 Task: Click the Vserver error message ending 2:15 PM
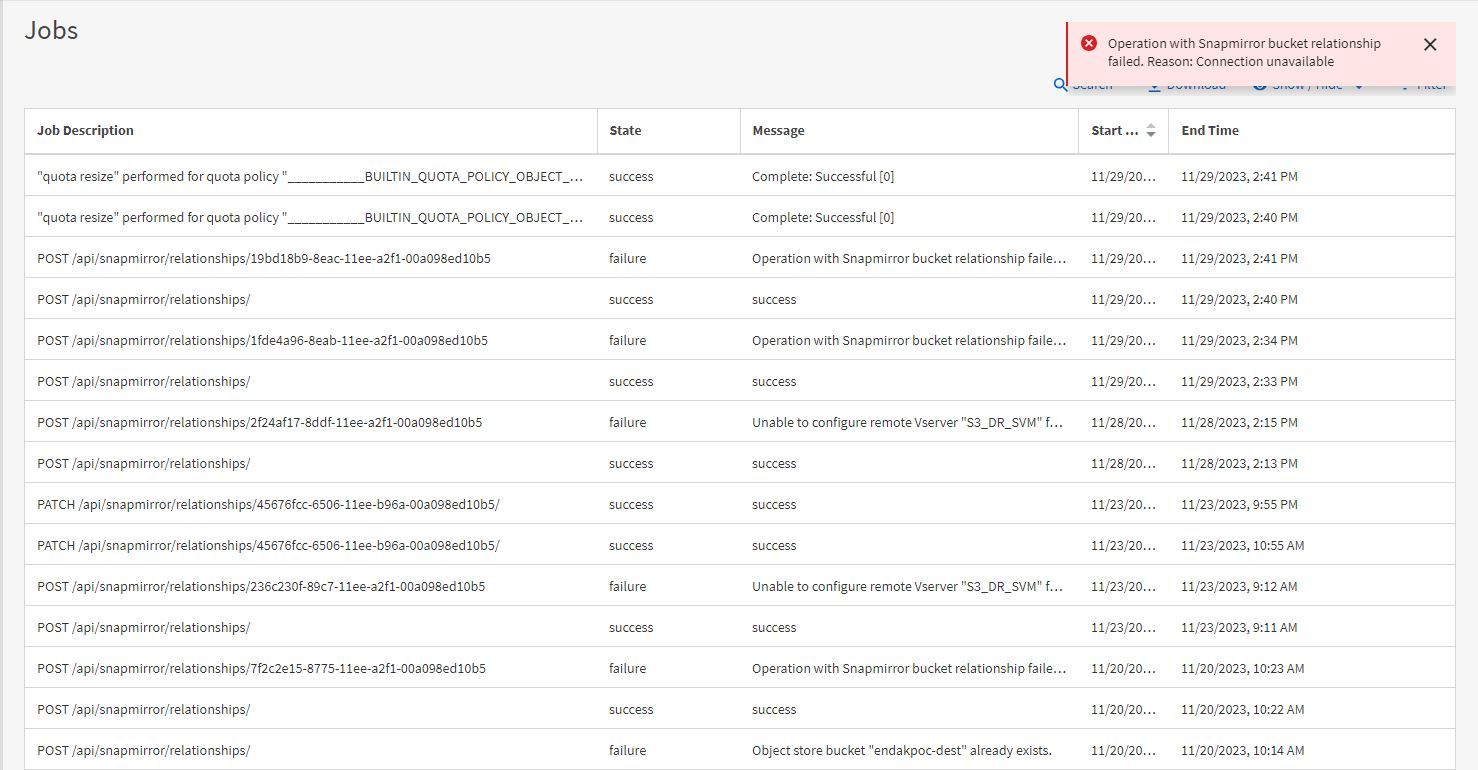907,422
